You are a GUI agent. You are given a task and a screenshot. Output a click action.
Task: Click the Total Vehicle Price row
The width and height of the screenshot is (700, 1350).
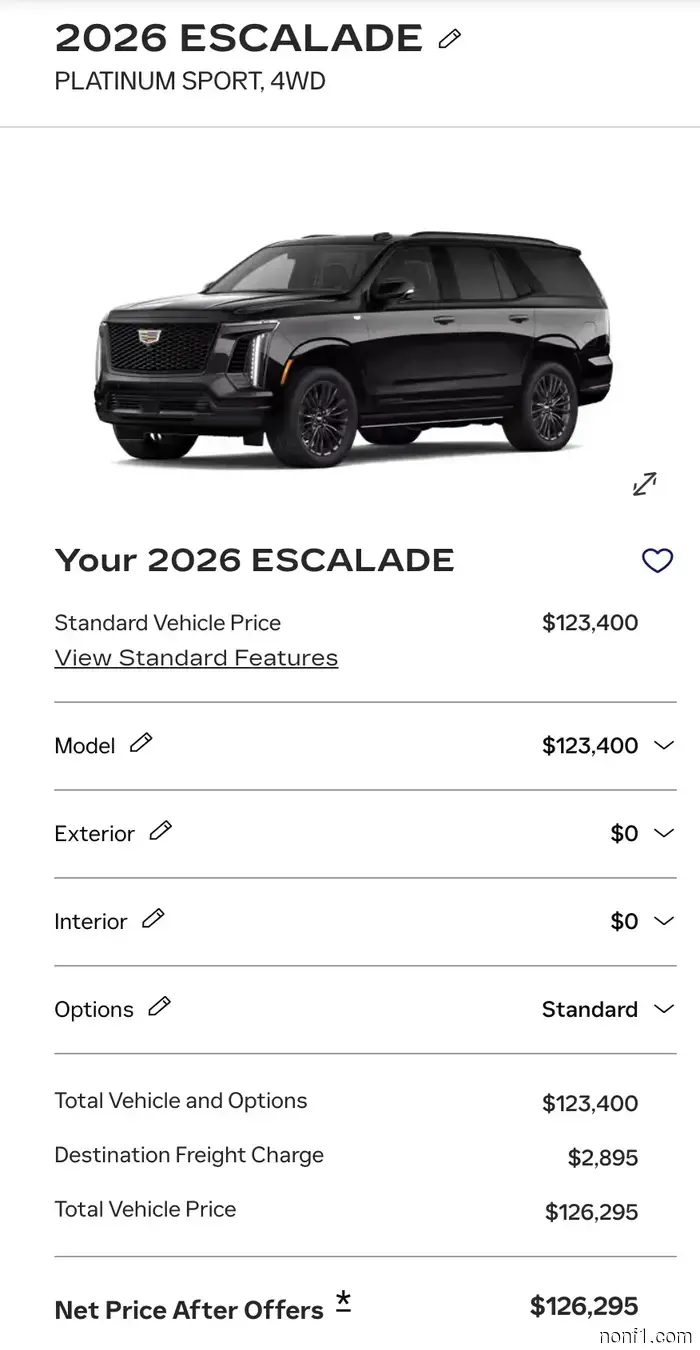pos(145,1209)
